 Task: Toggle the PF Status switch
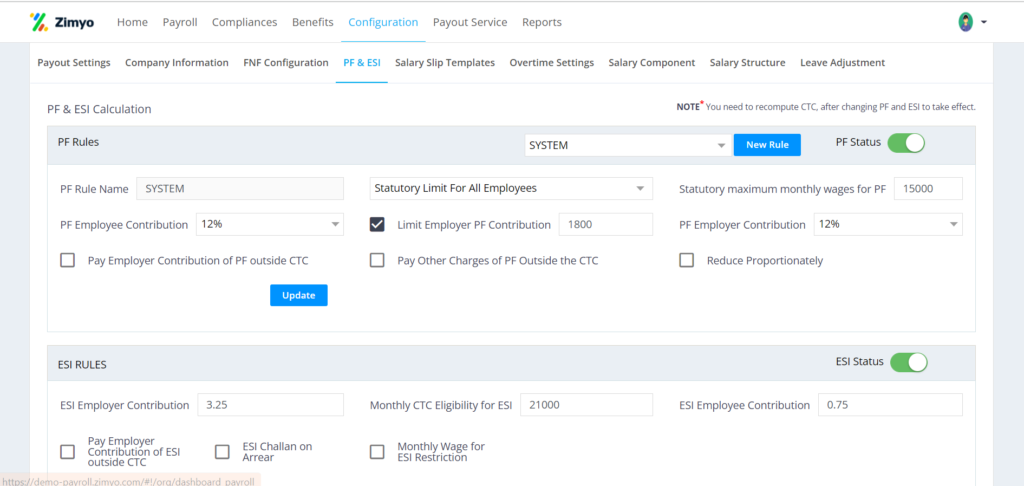point(906,143)
